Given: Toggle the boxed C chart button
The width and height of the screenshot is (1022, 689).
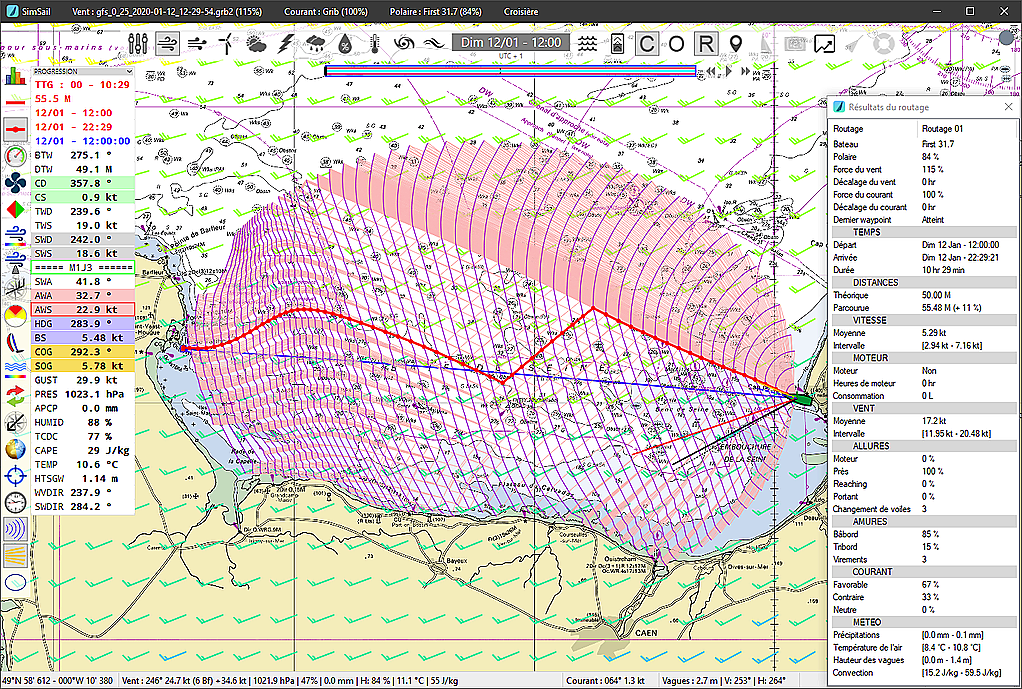Looking at the screenshot, I should point(647,44).
